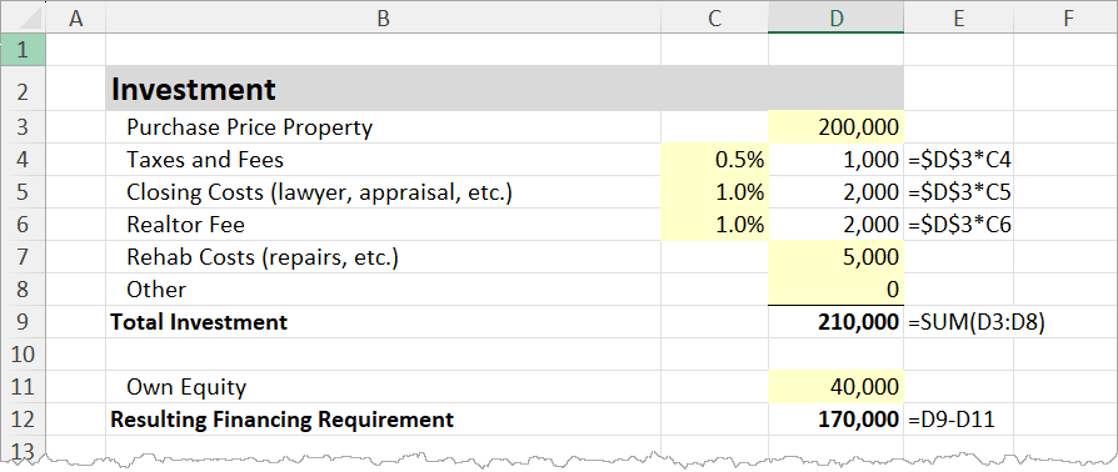The width and height of the screenshot is (1118, 472).
Task: Select the Taxes and Fees 1,000 amount cell
Action: pyautogui.click(x=835, y=159)
